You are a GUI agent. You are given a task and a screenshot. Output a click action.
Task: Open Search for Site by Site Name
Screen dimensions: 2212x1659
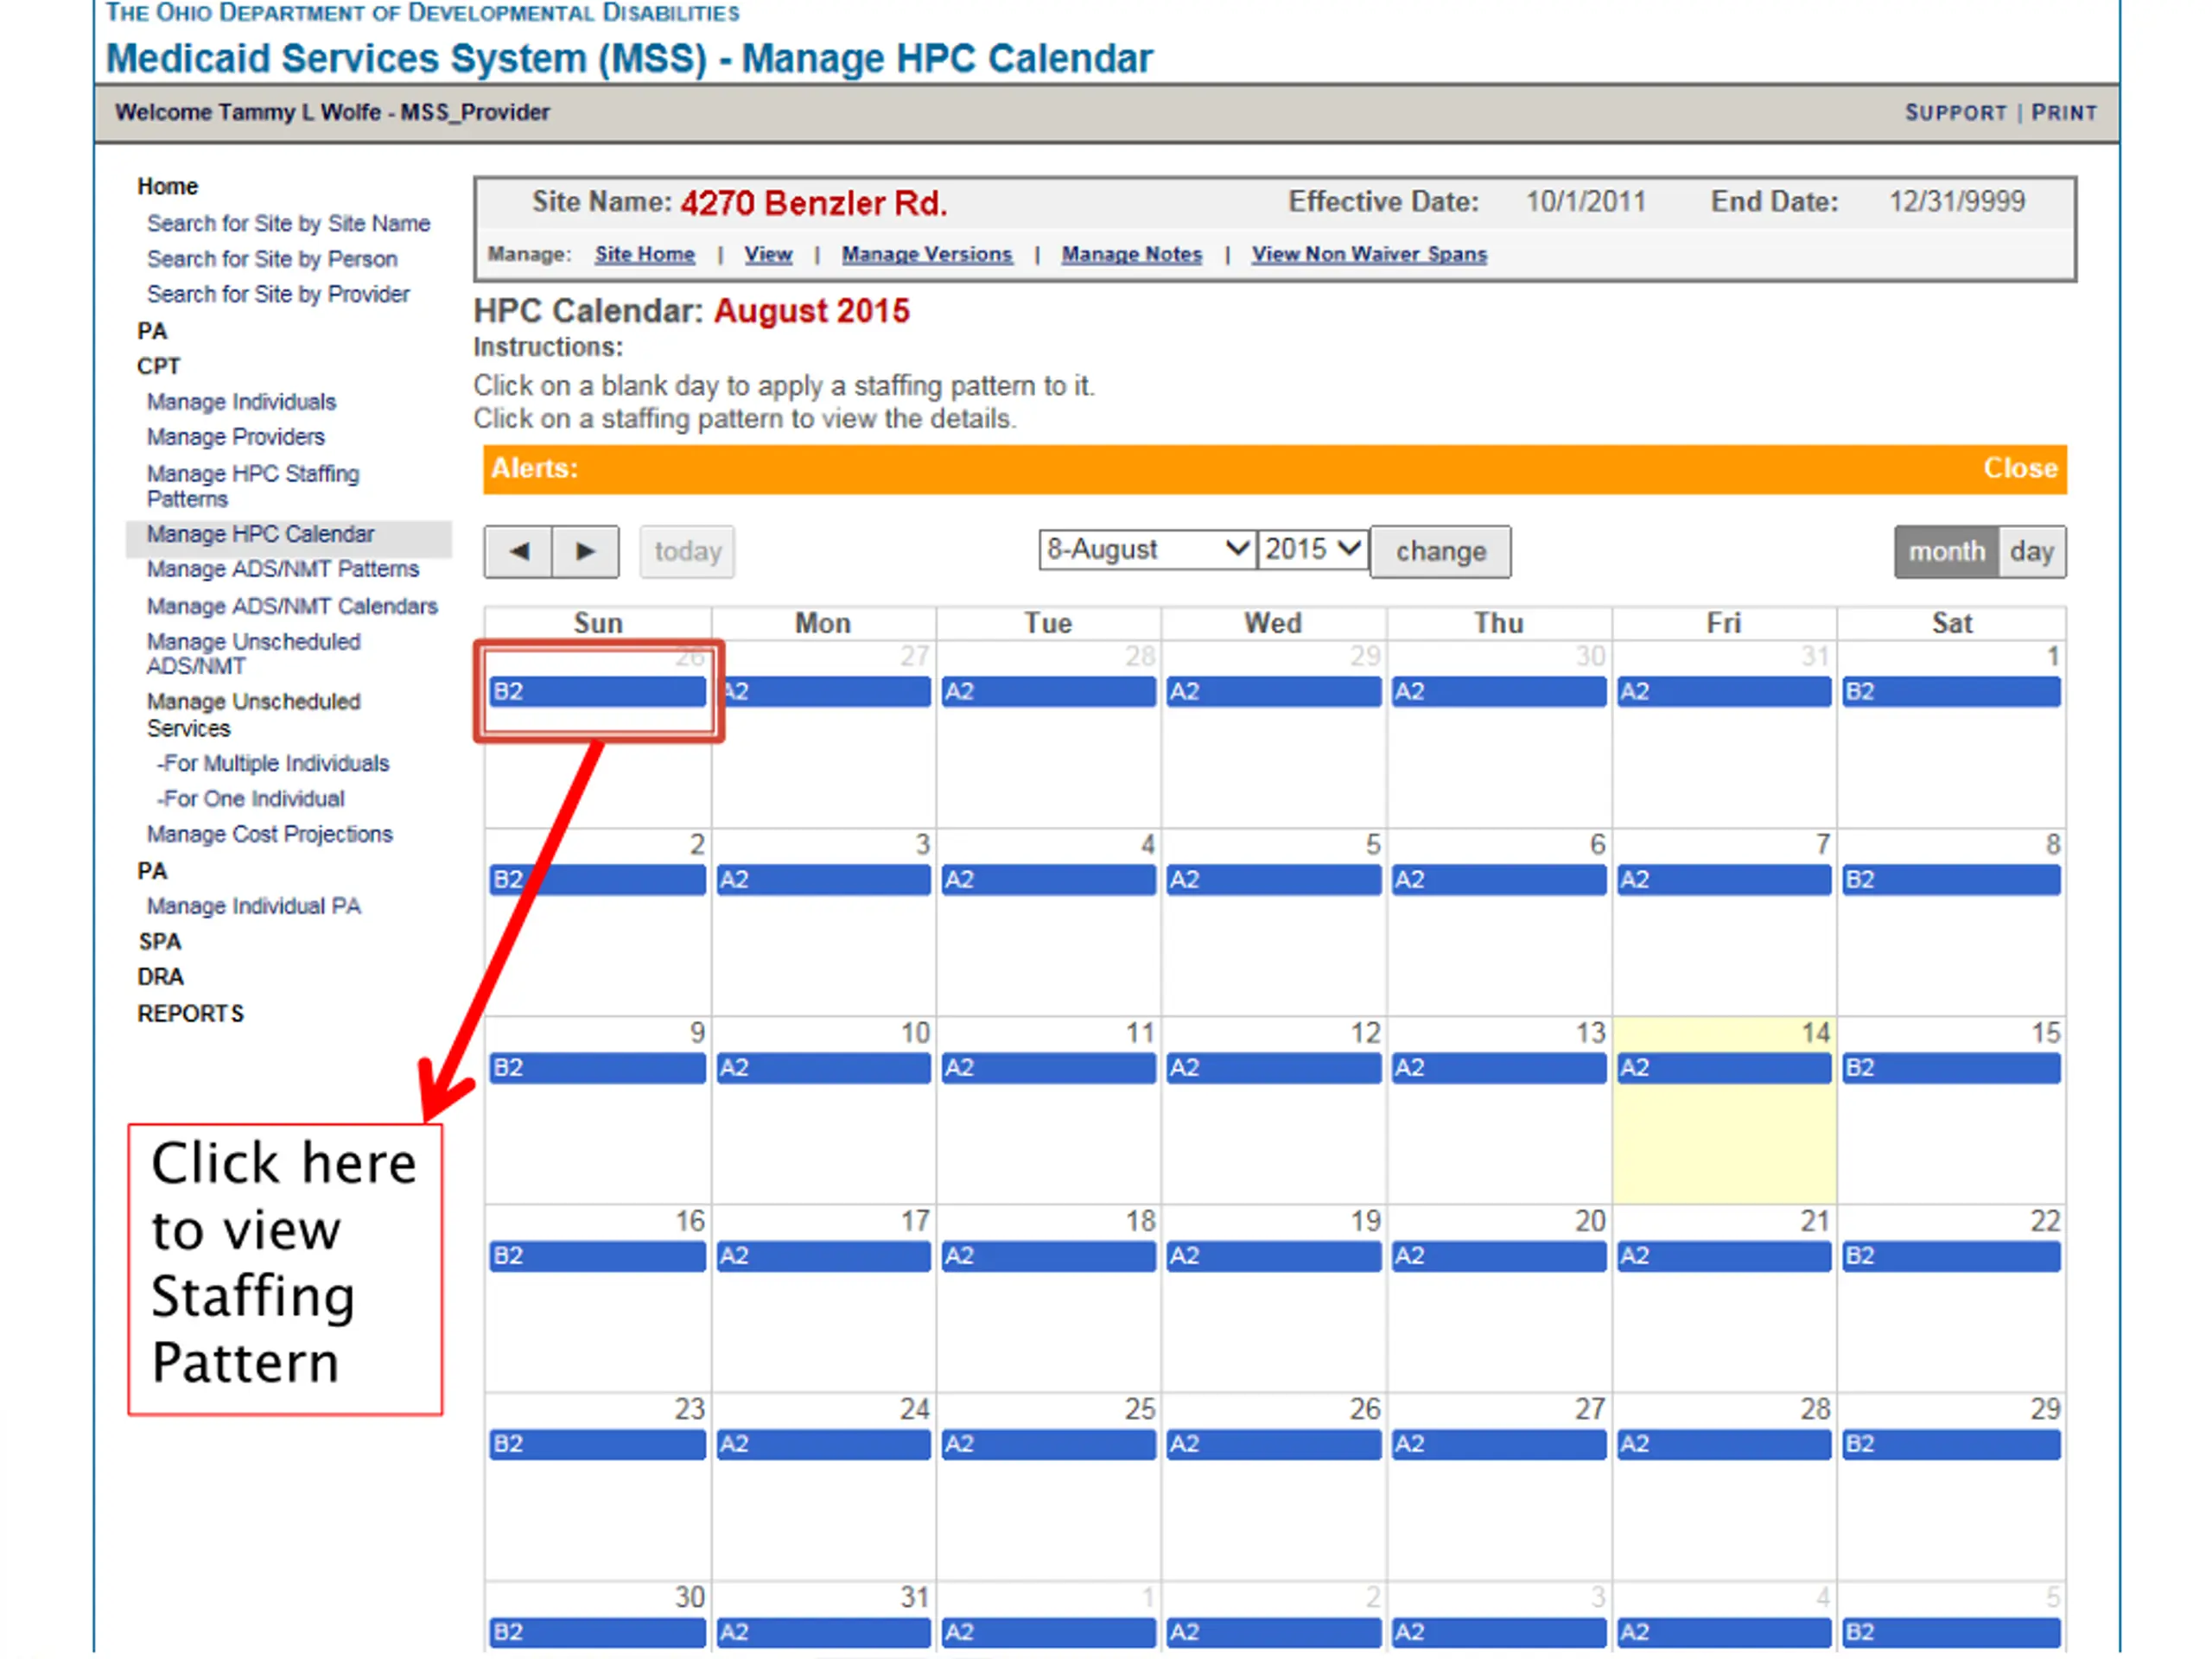point(288,223)
